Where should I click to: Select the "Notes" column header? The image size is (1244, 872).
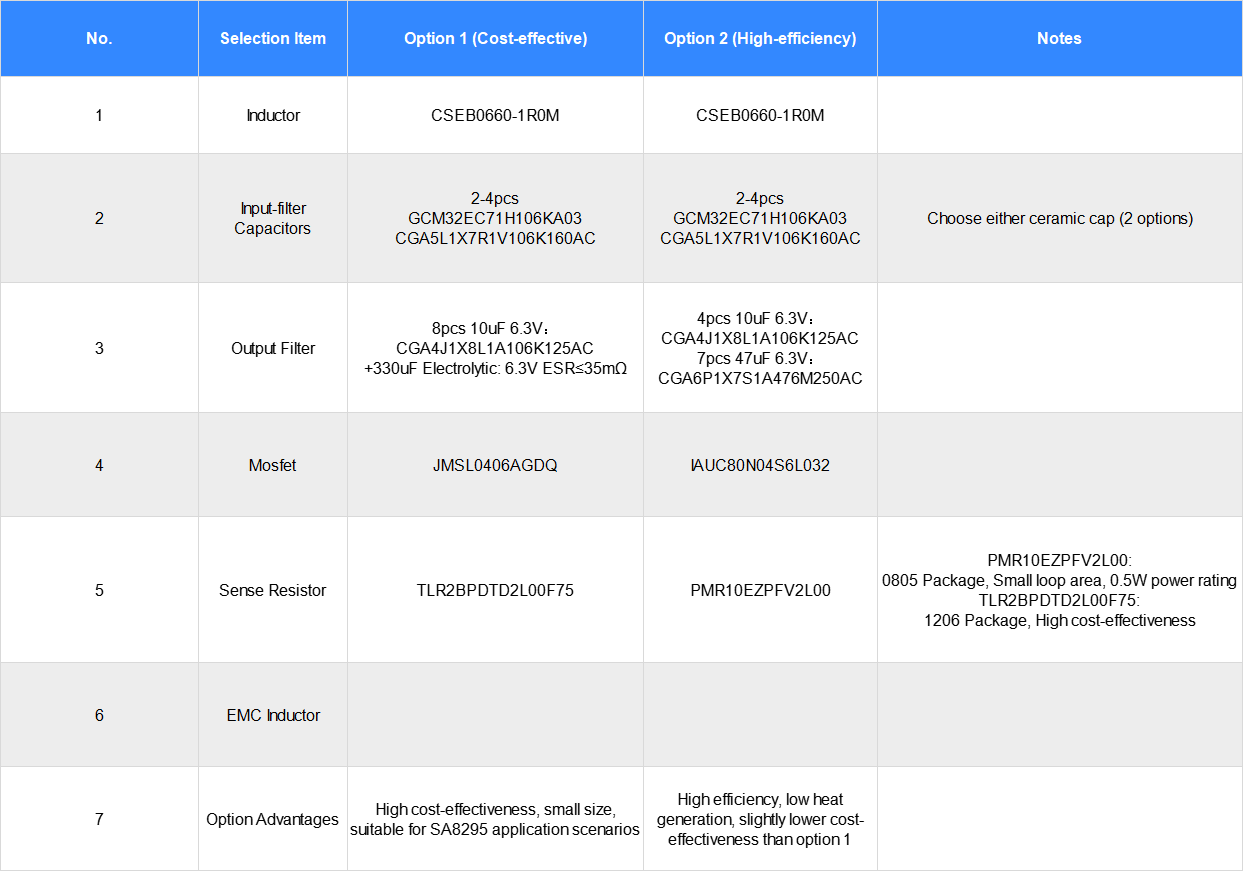[x=1060, y=39]
